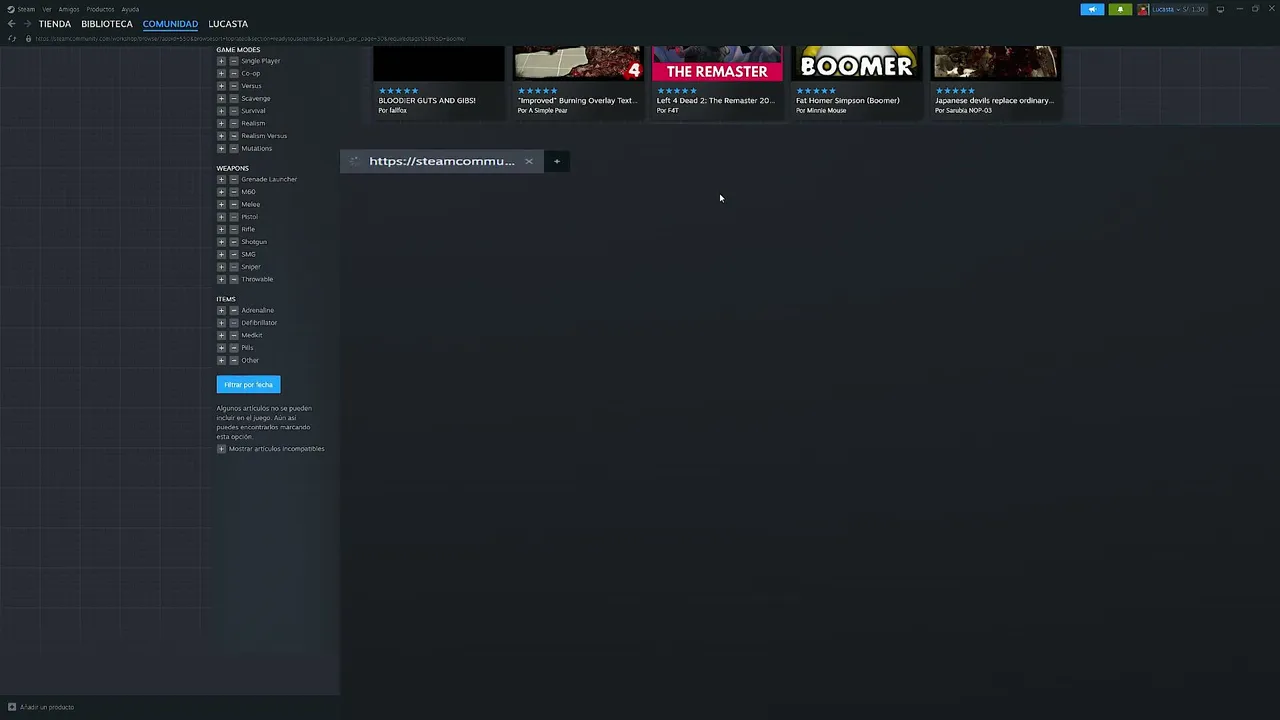Open the LUCASTA profile tab

coord(228,24)
